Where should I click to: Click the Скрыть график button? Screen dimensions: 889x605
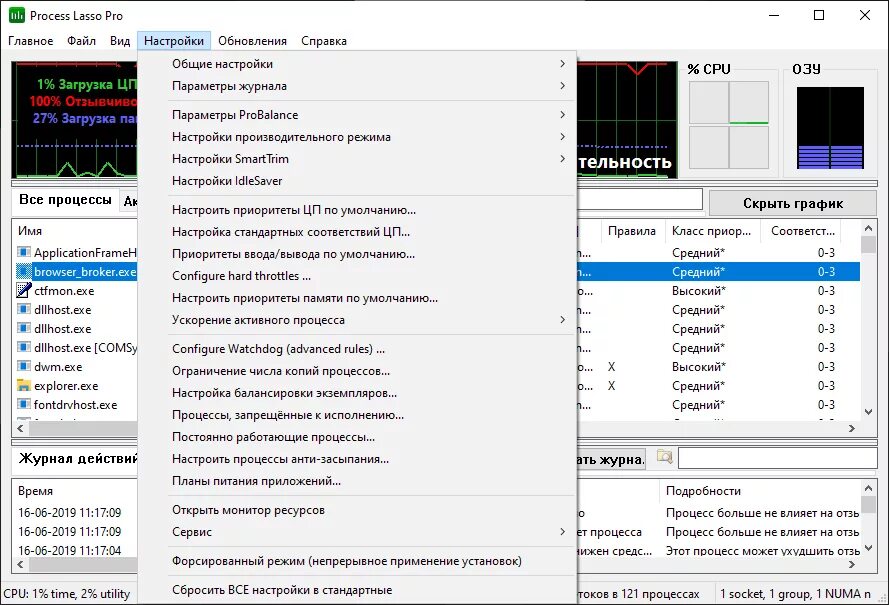coord(793,204)
